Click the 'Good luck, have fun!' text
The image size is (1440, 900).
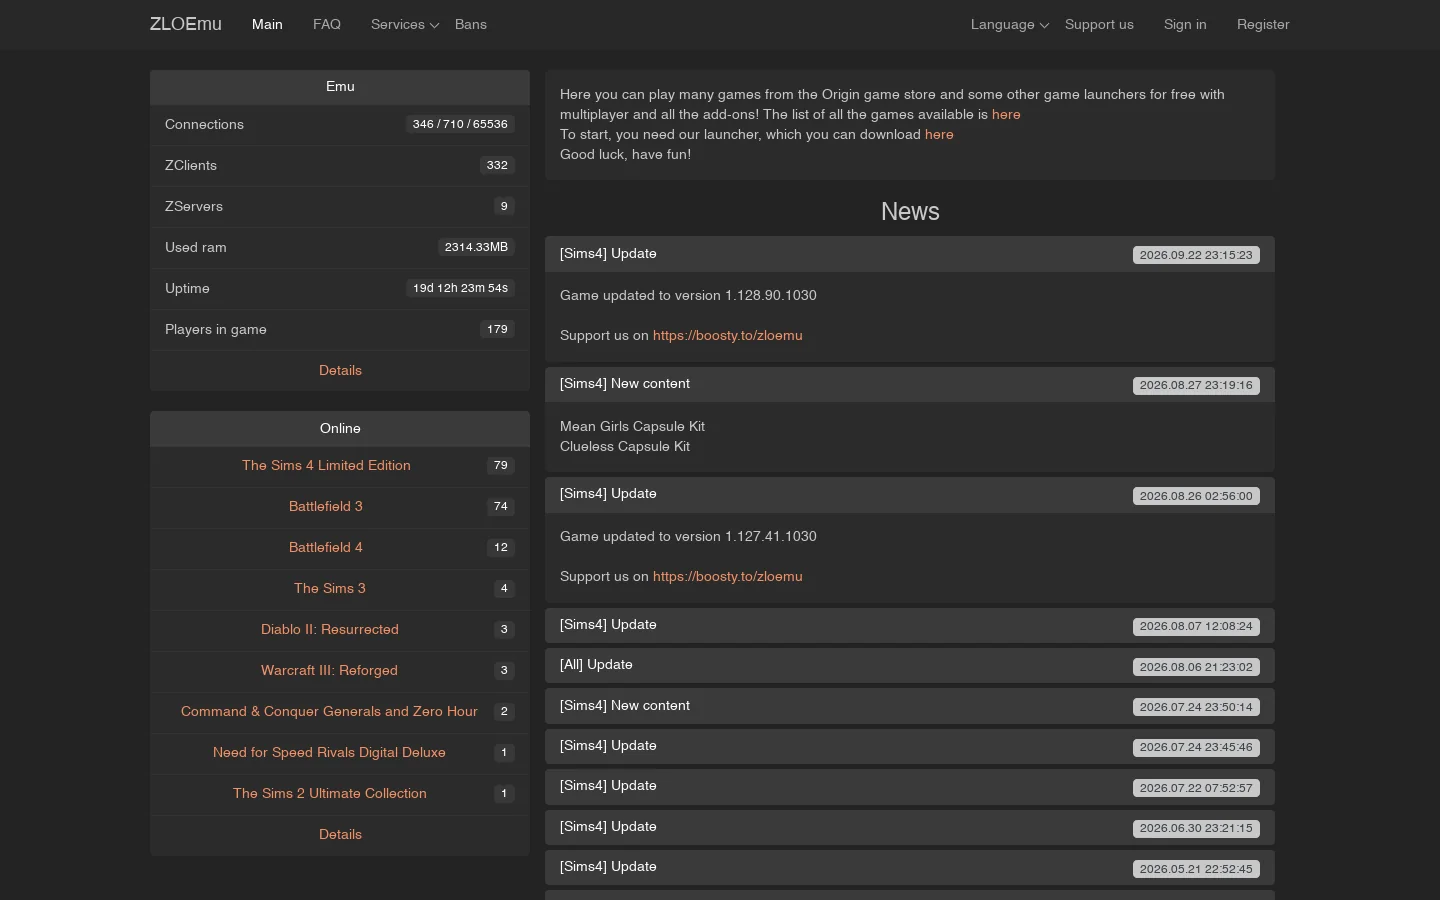625,154
